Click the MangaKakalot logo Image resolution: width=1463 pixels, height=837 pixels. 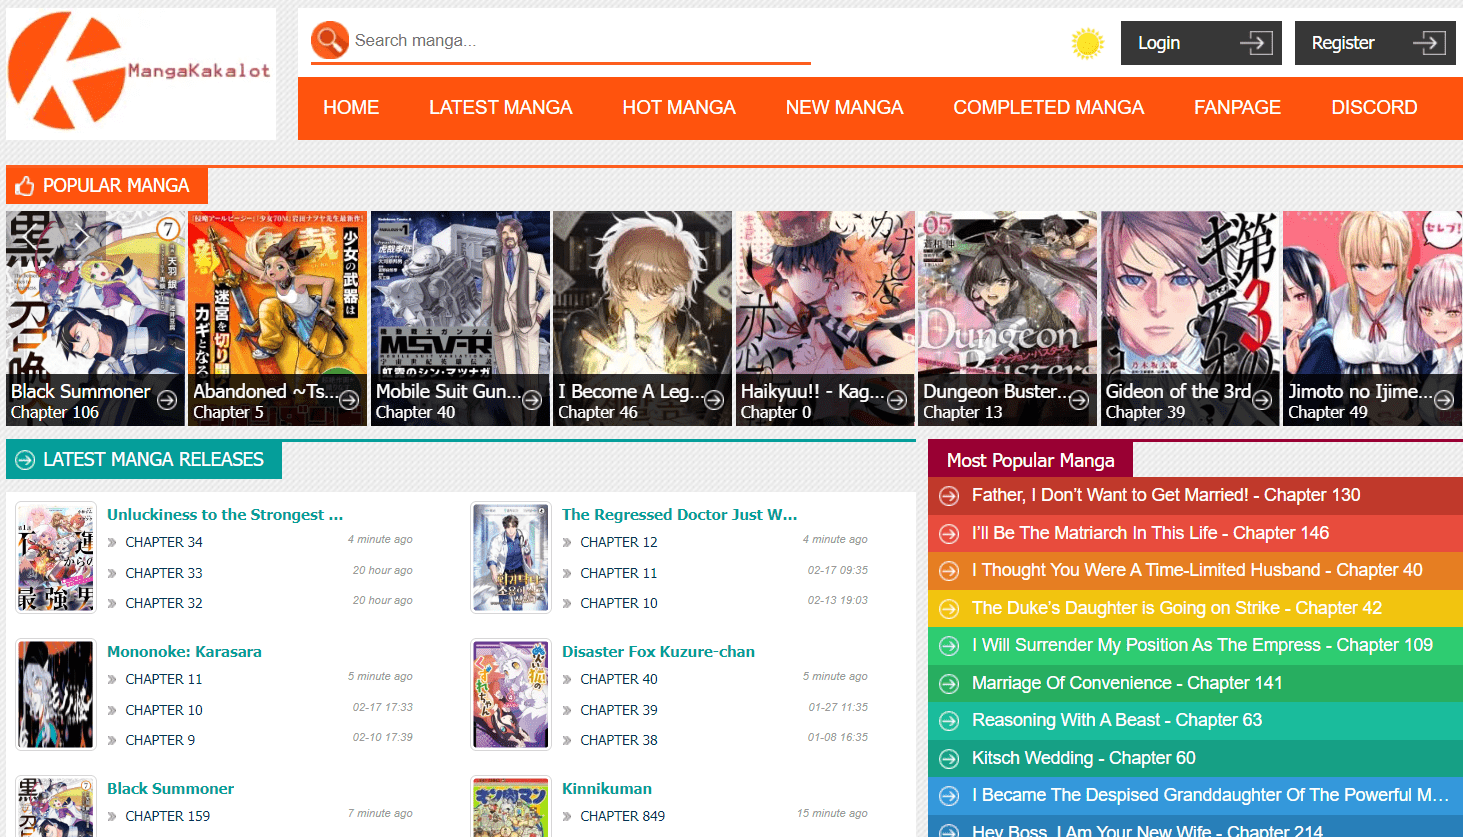coord(140,72)
